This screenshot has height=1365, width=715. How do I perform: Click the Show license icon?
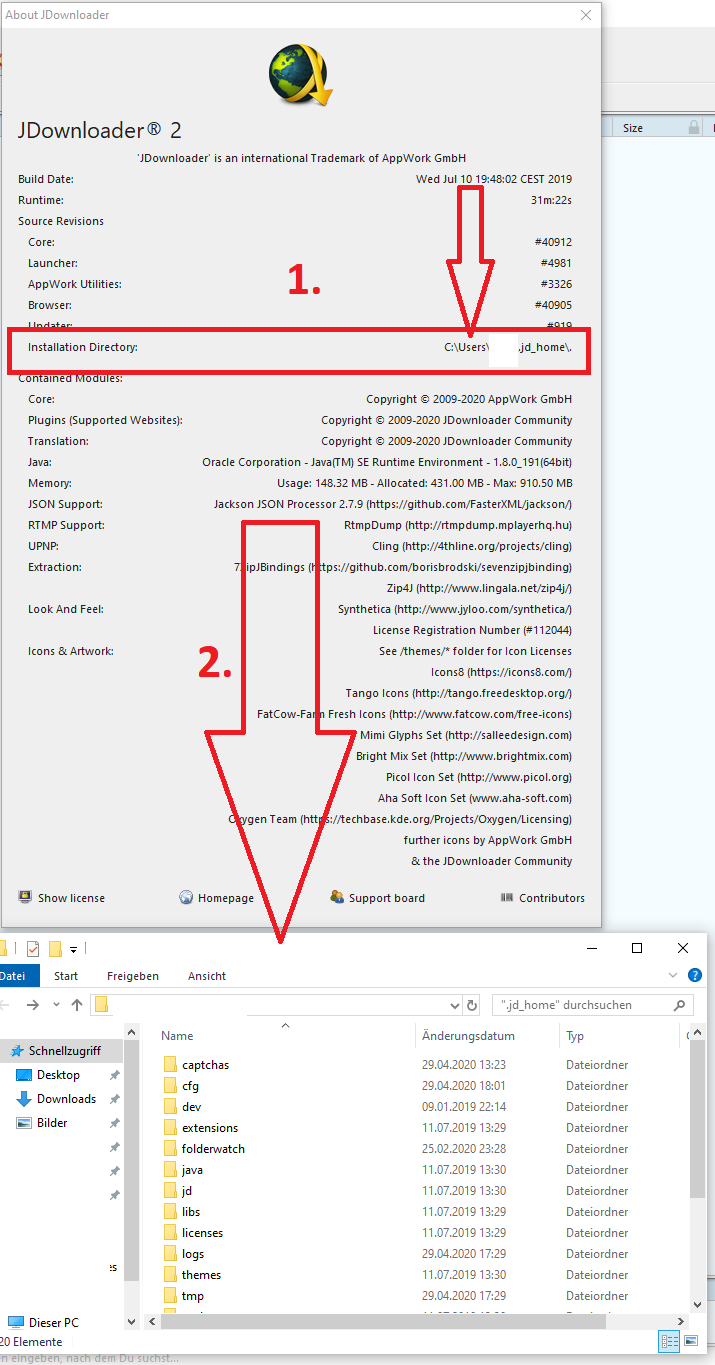click(25, 897)
